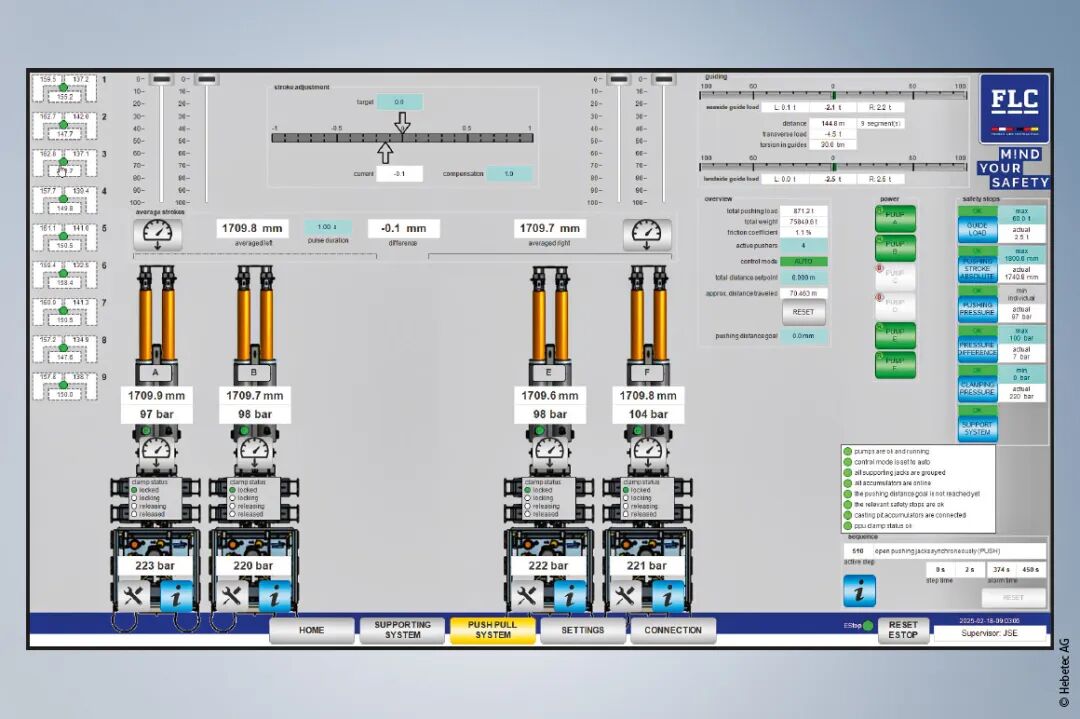Select 'released' clamp status for pusher A
The height and width of the screenshot is (719, 1080).
point(135,514)
